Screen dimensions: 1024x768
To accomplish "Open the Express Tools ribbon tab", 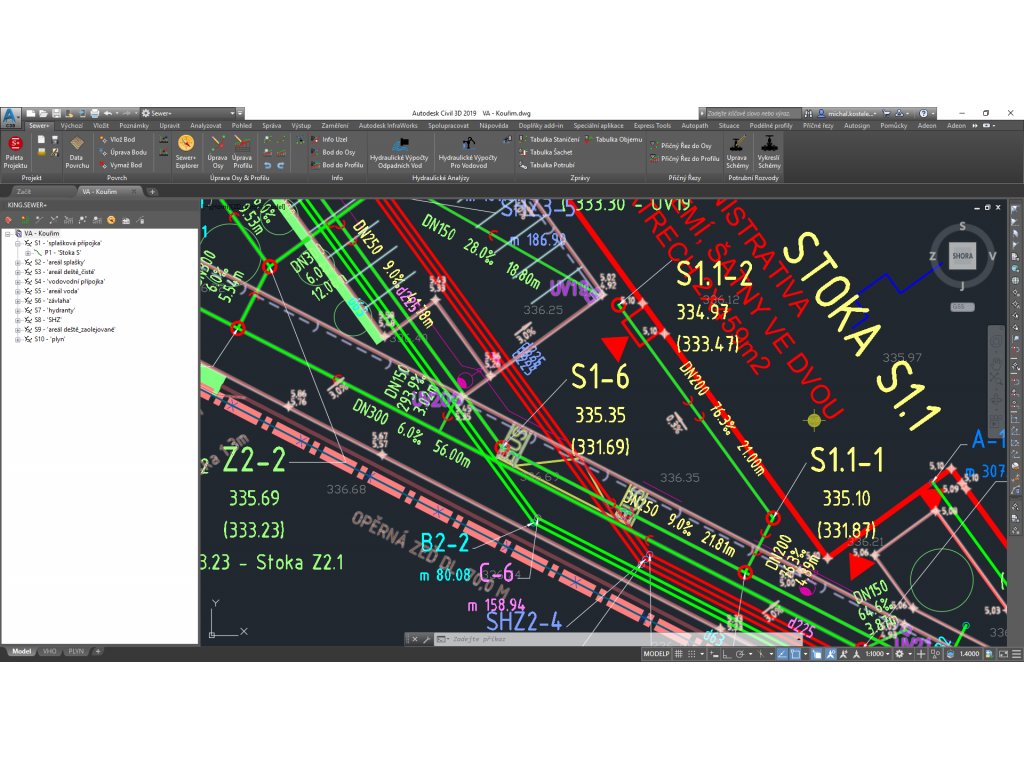I will [x=652, y=125].
